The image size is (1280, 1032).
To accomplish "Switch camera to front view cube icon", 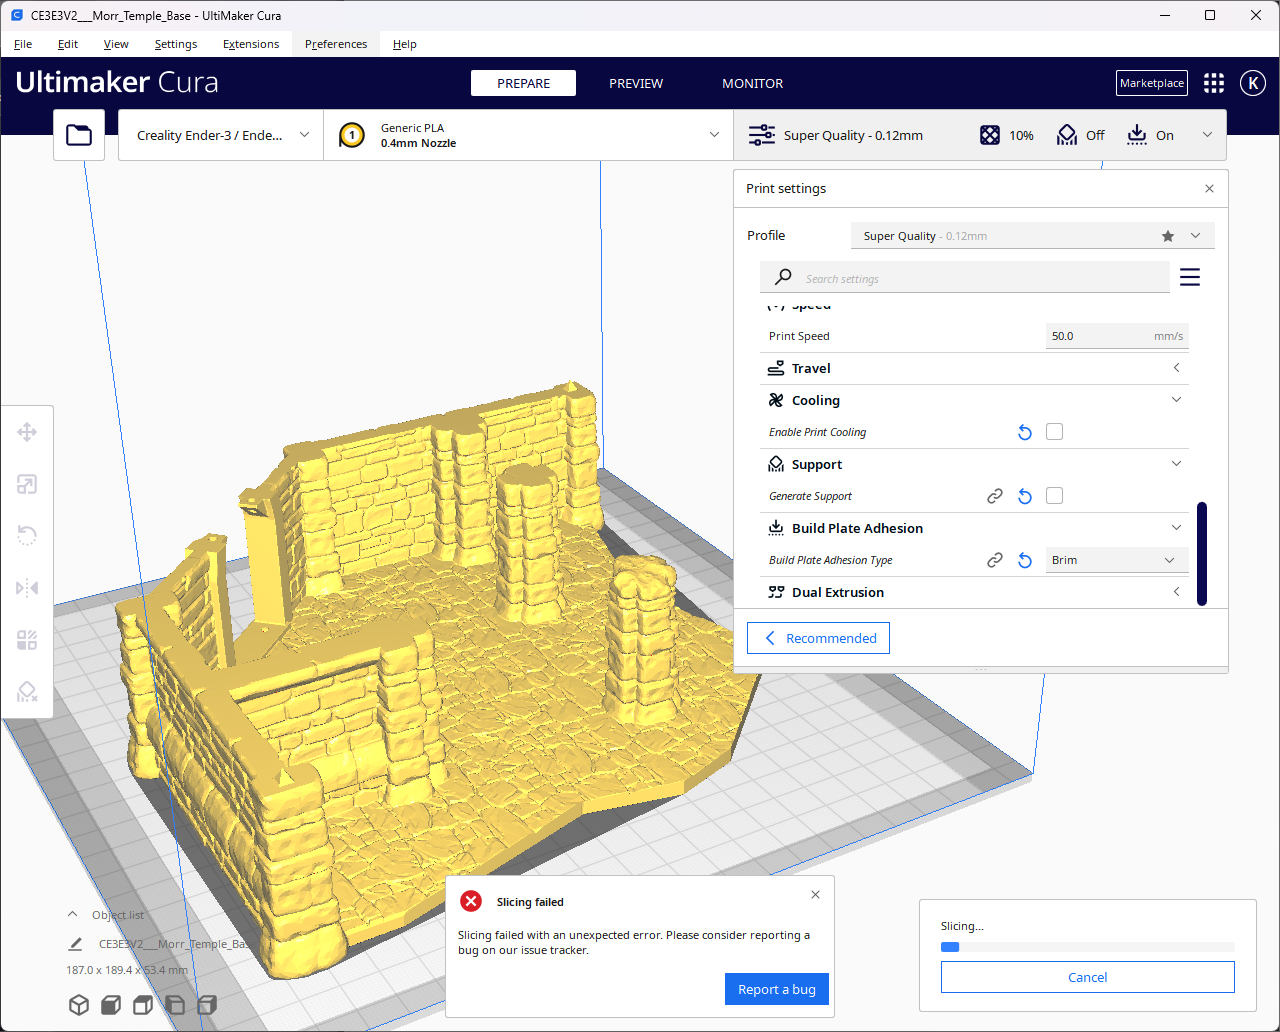I will (110, 1005).
